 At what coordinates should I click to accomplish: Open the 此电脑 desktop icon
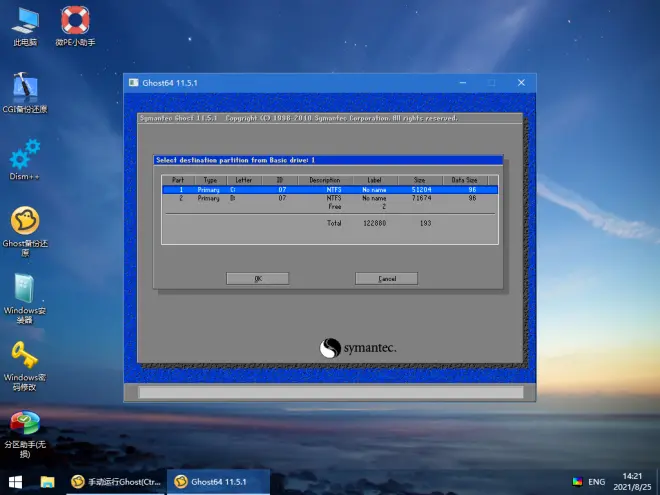[25, 26]
